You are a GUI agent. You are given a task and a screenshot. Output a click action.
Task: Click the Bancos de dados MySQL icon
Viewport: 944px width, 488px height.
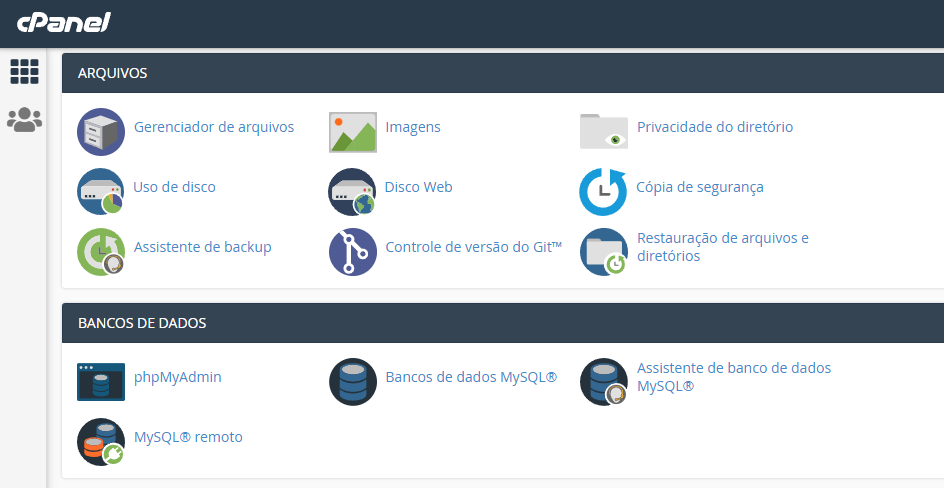tap(353, 381)
